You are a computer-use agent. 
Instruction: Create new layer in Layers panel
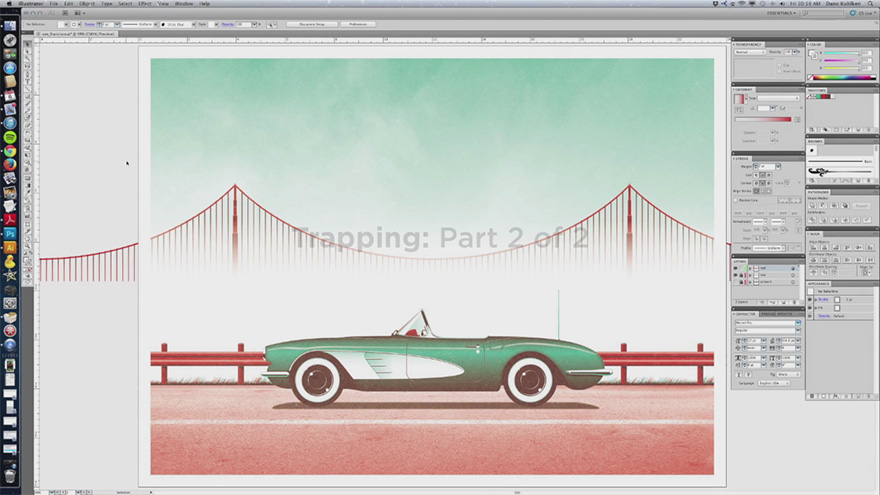pyautogui.click(x=783, y=302)
